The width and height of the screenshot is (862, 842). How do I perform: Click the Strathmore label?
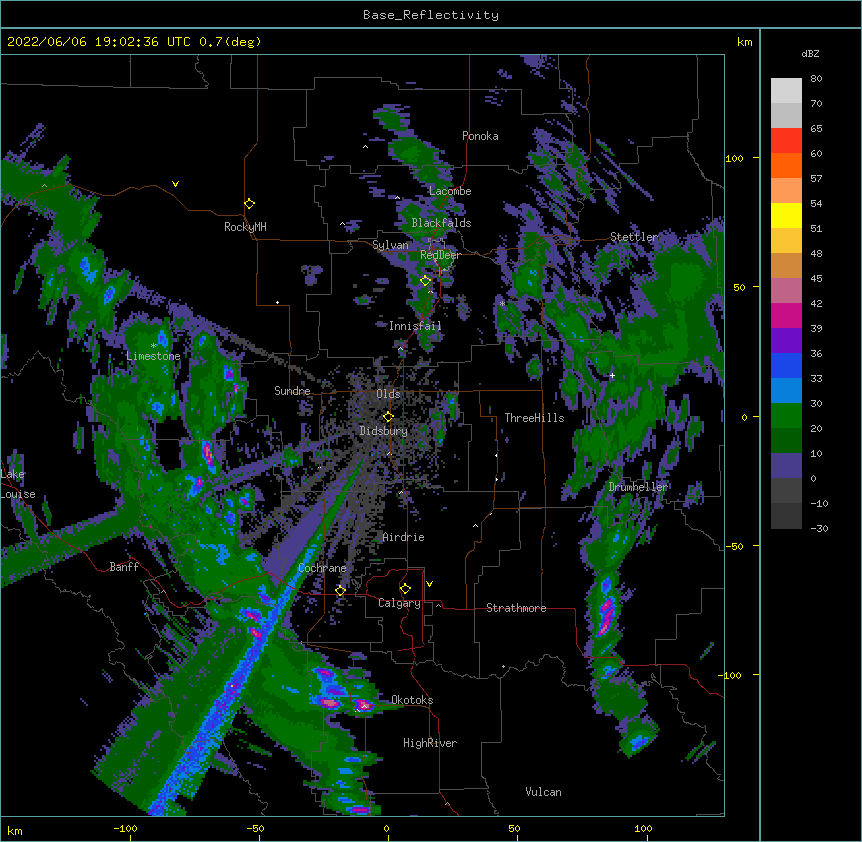pos(516,608)
